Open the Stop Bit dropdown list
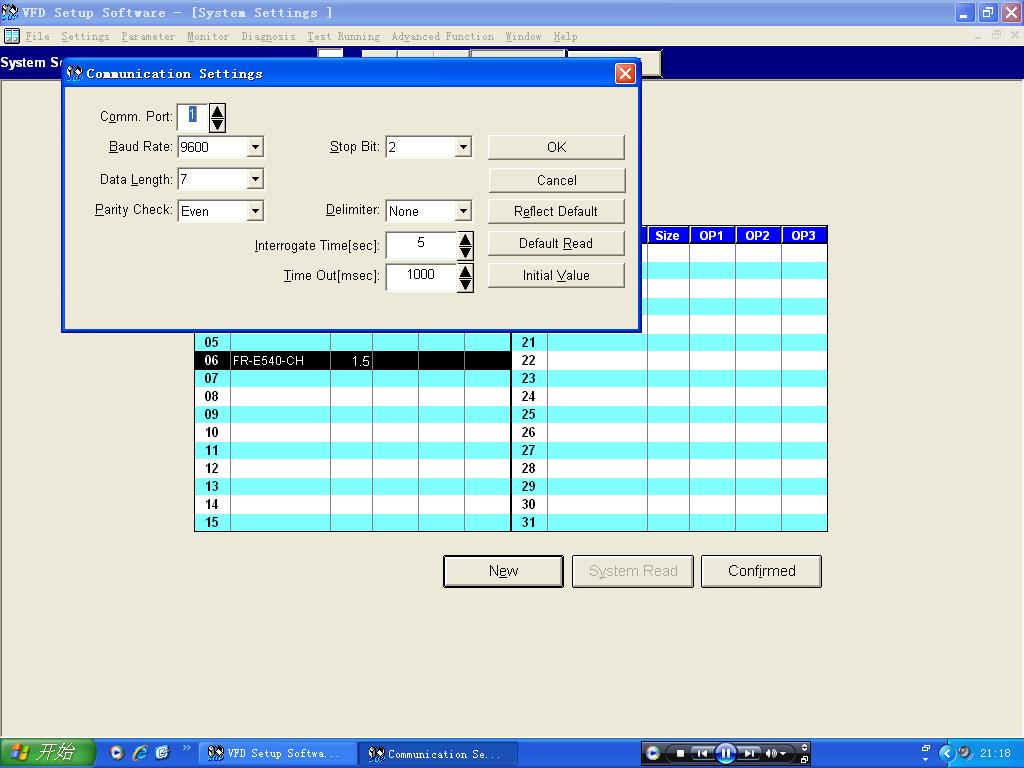This screenshot has height=768, width=1024. 463,147
